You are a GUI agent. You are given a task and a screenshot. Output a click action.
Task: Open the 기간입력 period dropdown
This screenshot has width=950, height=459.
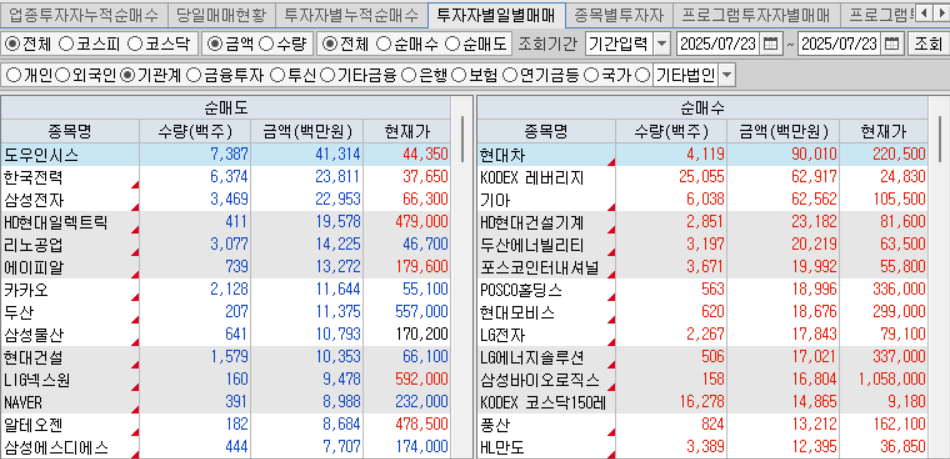coord(663,44)
